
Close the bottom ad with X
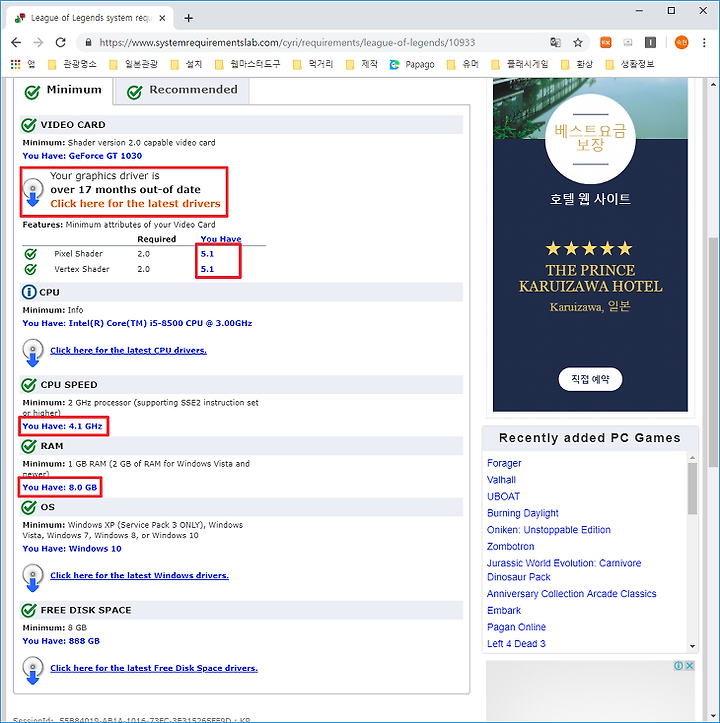point(689,665)
